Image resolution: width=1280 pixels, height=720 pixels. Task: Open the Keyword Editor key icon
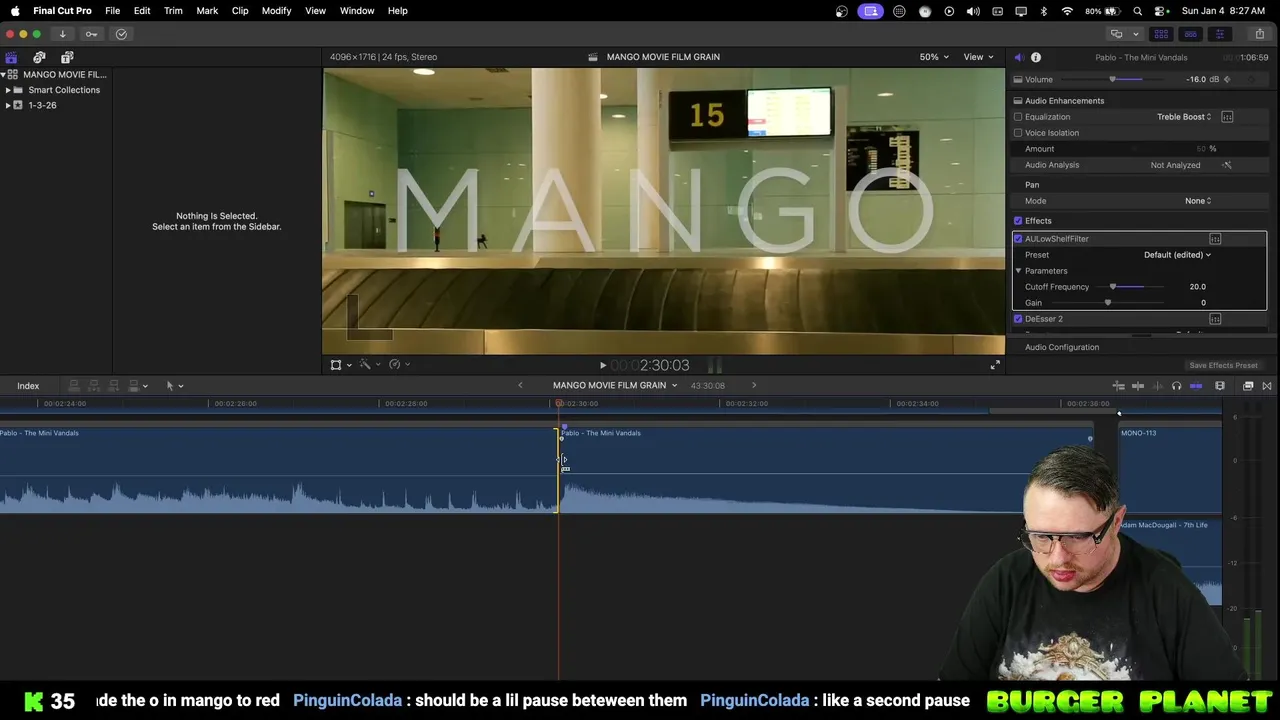(x=91, y=34)
